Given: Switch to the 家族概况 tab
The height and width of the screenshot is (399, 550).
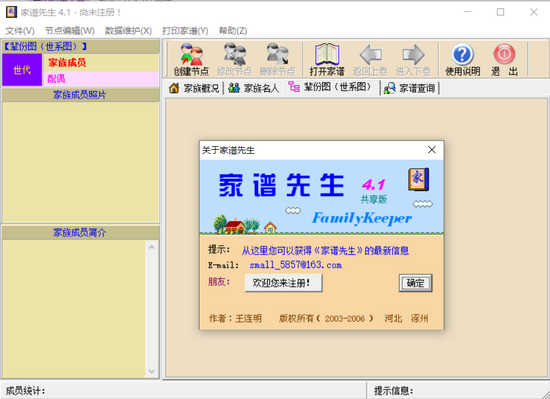Looking at the screenshot, I should (194, 88).
